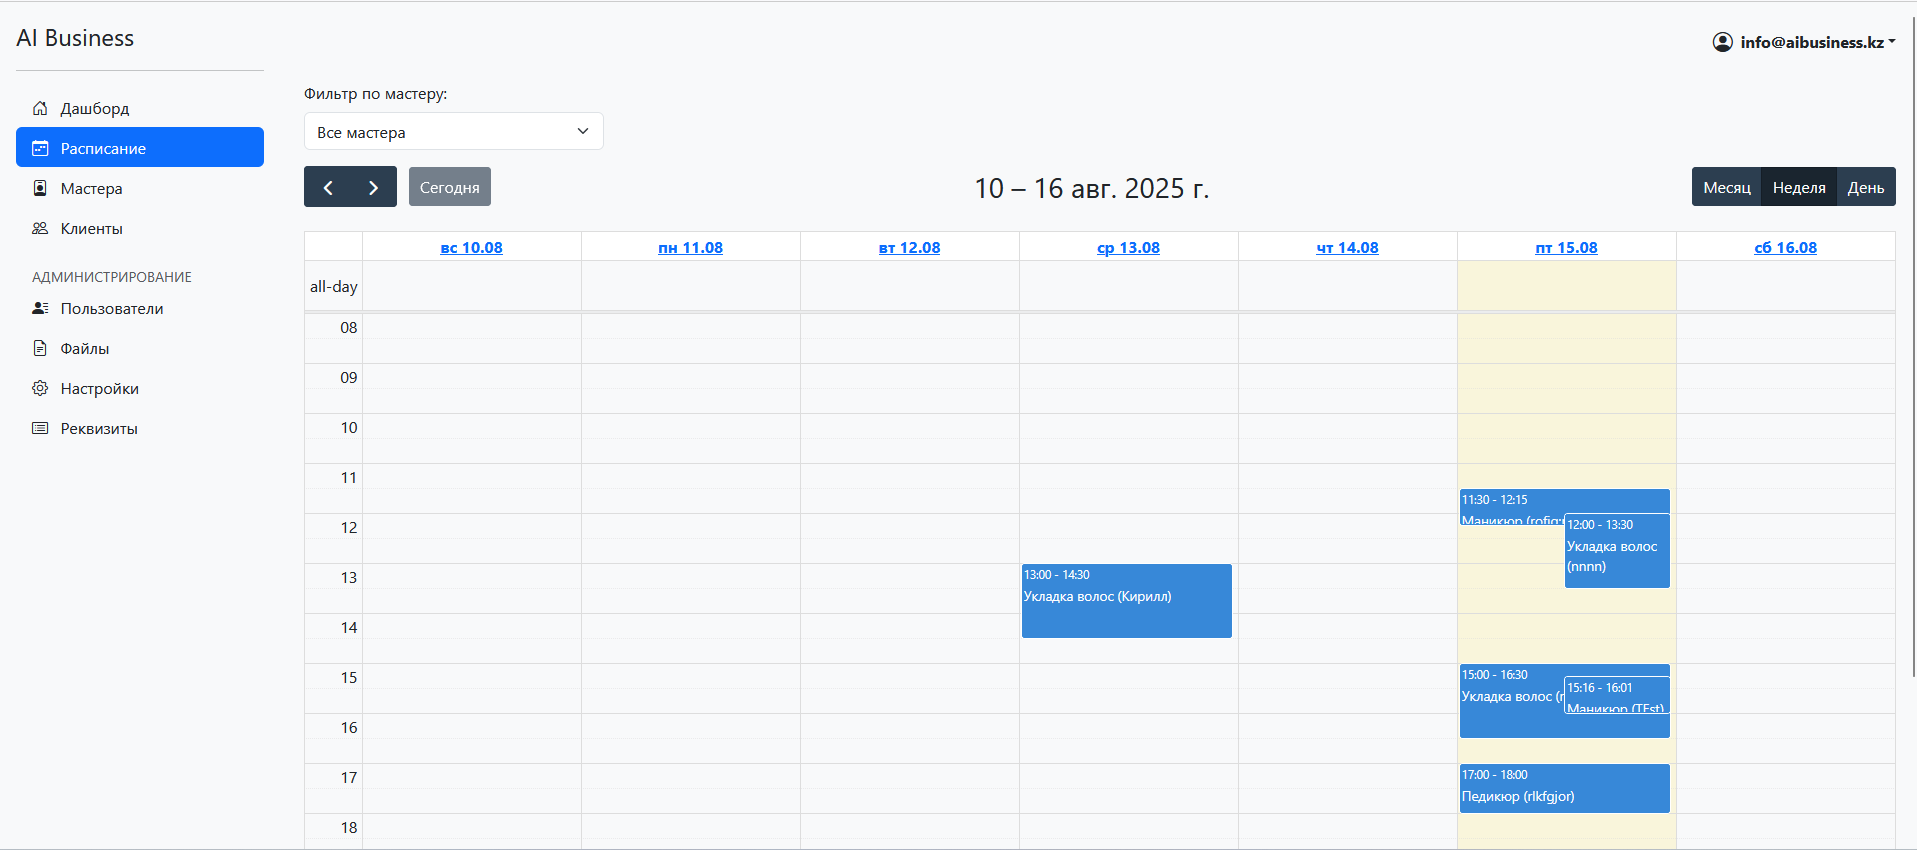Open the ср 13.08 day link

1128,248
